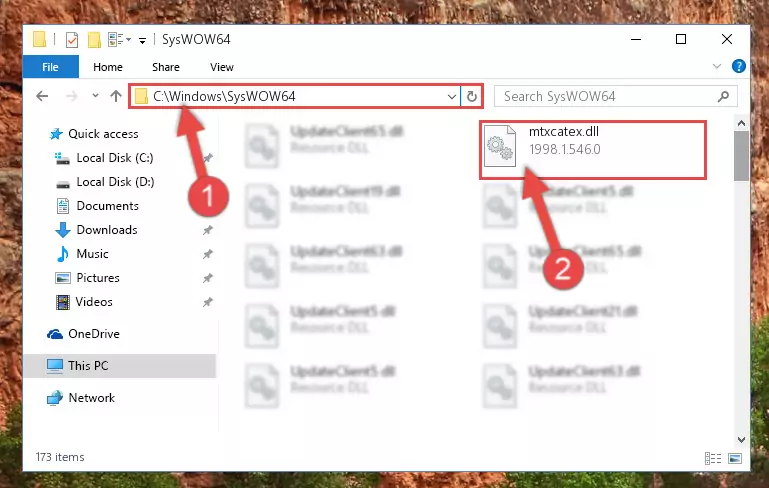The height and width of the screenshot is (488, 769).
Task: Select Quick access in navigation pane
Action: pyautogui.click(x=103, y=134)
